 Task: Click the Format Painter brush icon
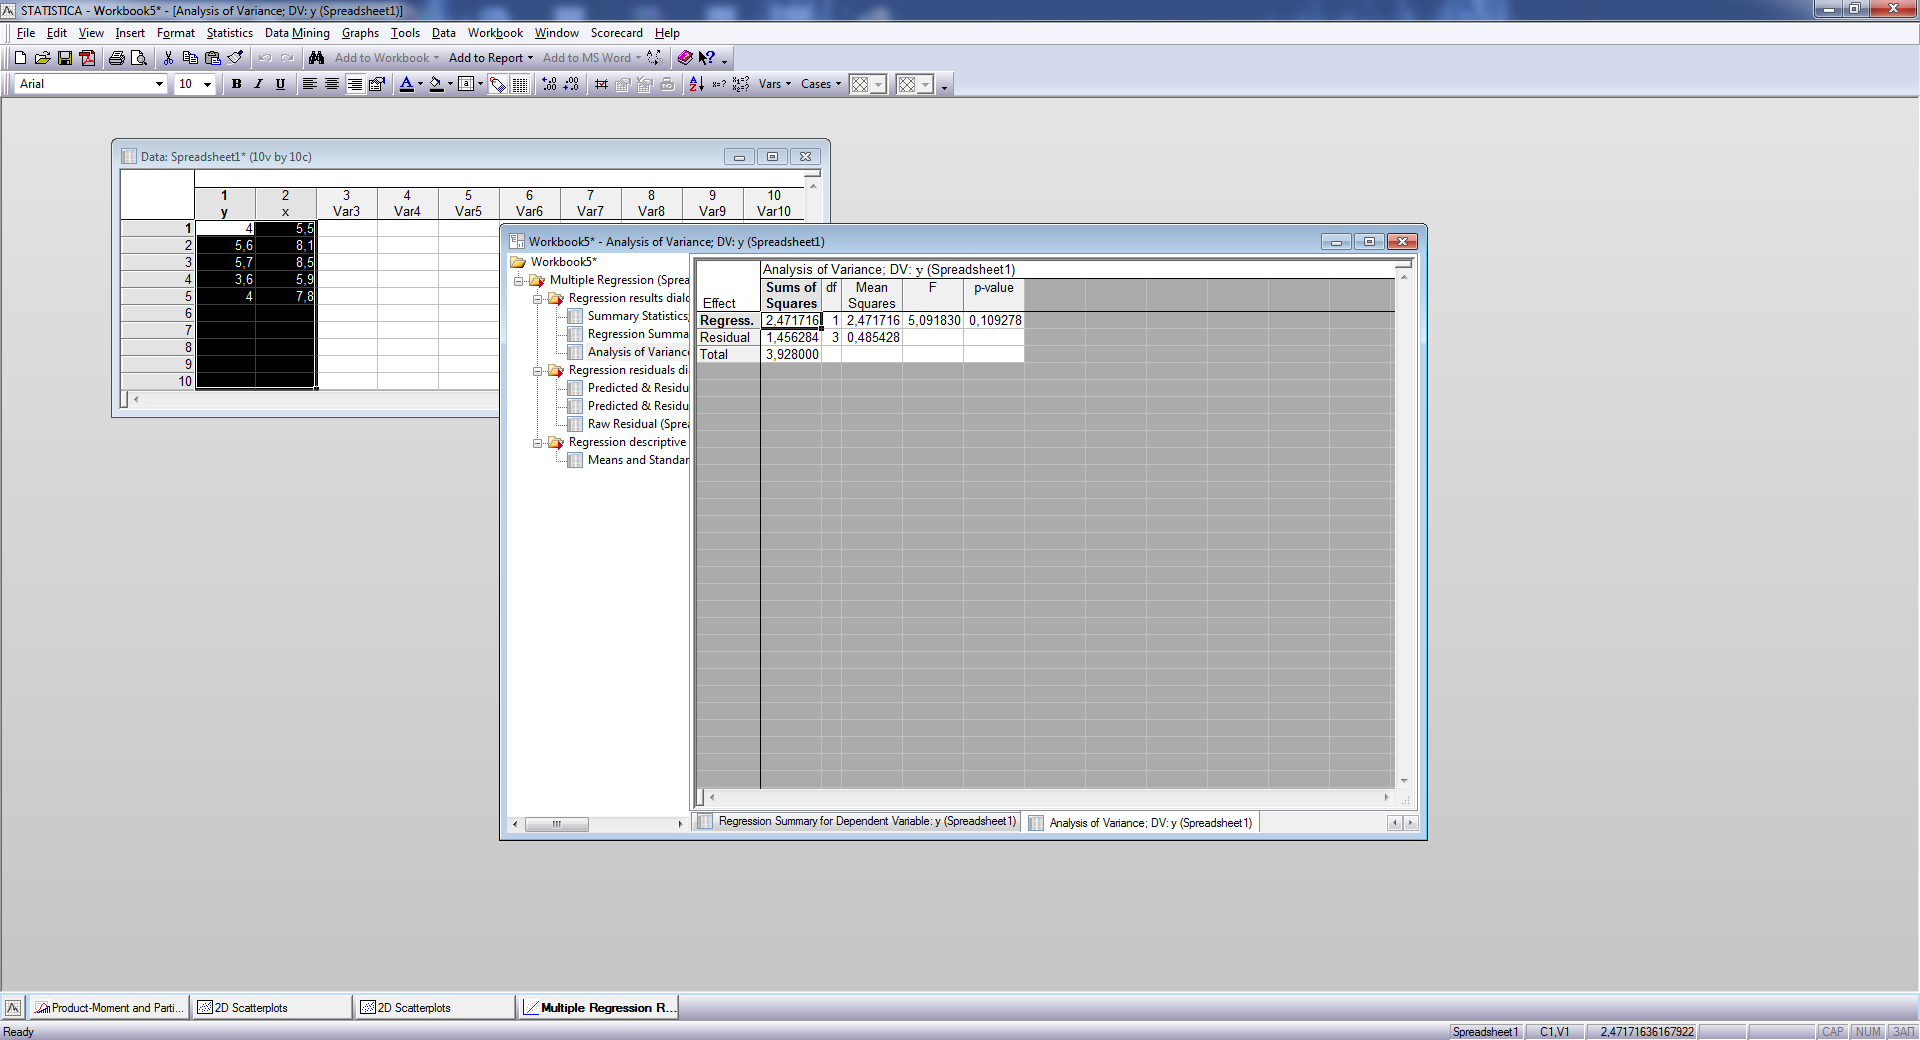click(236, 58)
